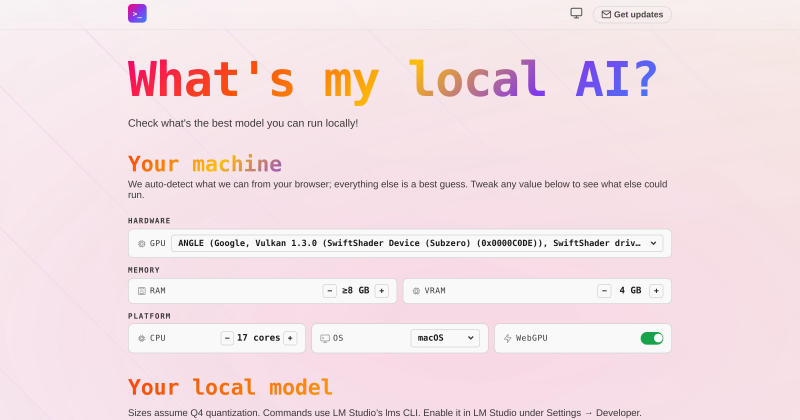Click the tagline about best model locally
The height and width of the screenshot is (420, 800).
(x=243, y=123)
